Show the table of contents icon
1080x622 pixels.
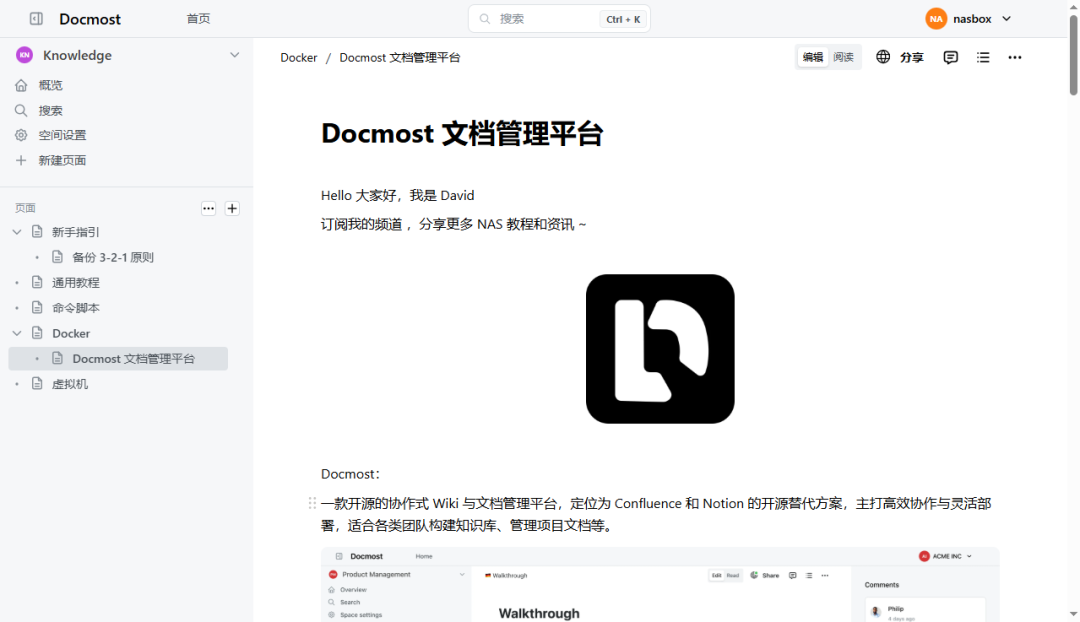(983, 57)
